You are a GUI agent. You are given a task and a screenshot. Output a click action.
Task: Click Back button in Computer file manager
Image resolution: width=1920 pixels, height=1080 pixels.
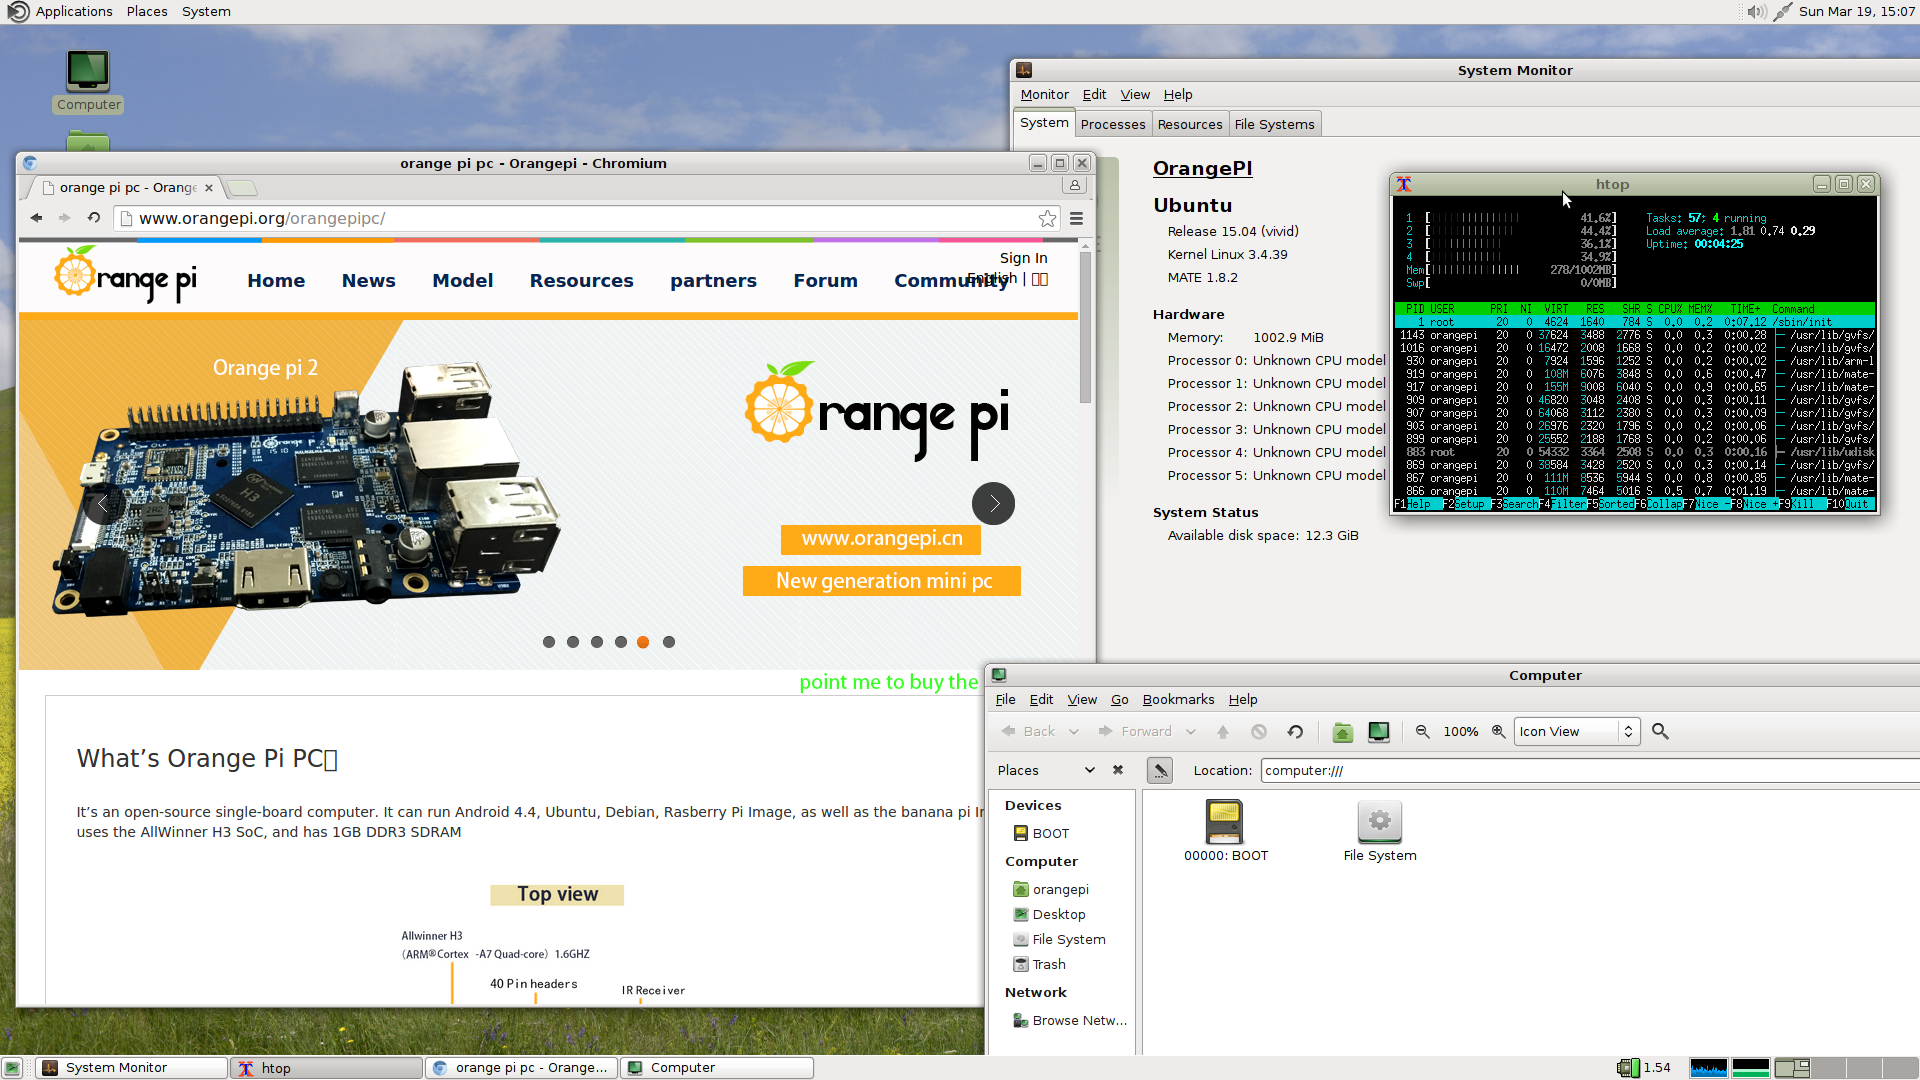[x=1029, y=732]
